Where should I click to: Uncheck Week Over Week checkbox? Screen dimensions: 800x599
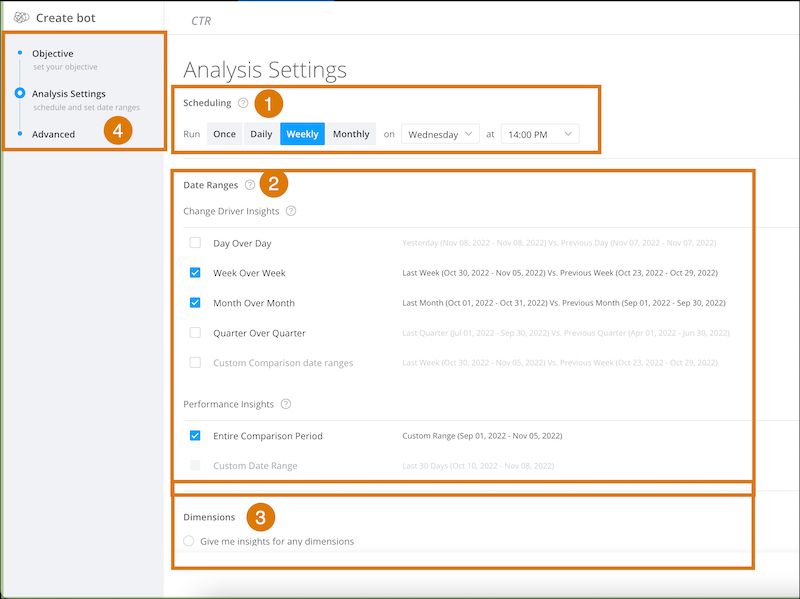coord(195,272)
